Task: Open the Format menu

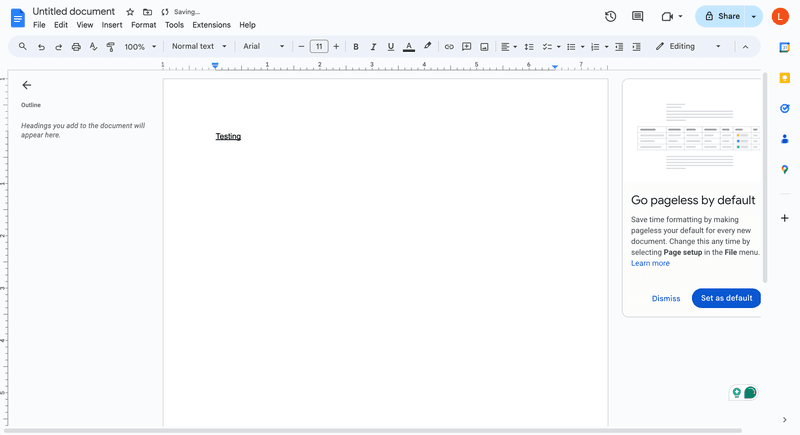Action: pyautogui.click(x=143, y=25)
